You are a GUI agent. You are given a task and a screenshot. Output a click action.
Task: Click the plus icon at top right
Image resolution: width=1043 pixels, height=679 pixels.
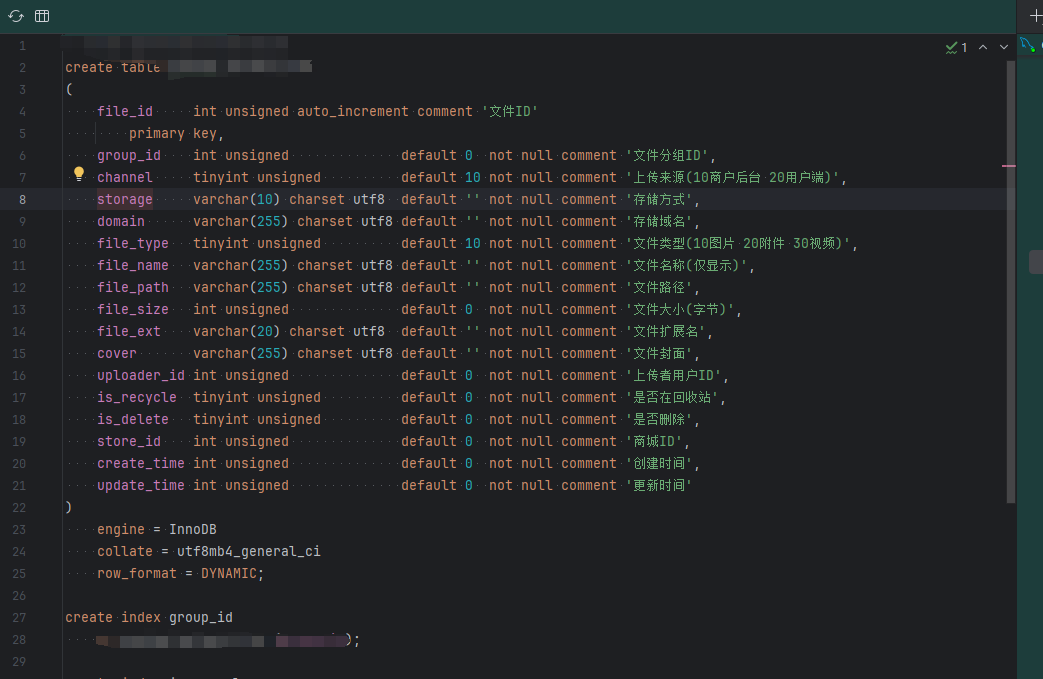1035,16
